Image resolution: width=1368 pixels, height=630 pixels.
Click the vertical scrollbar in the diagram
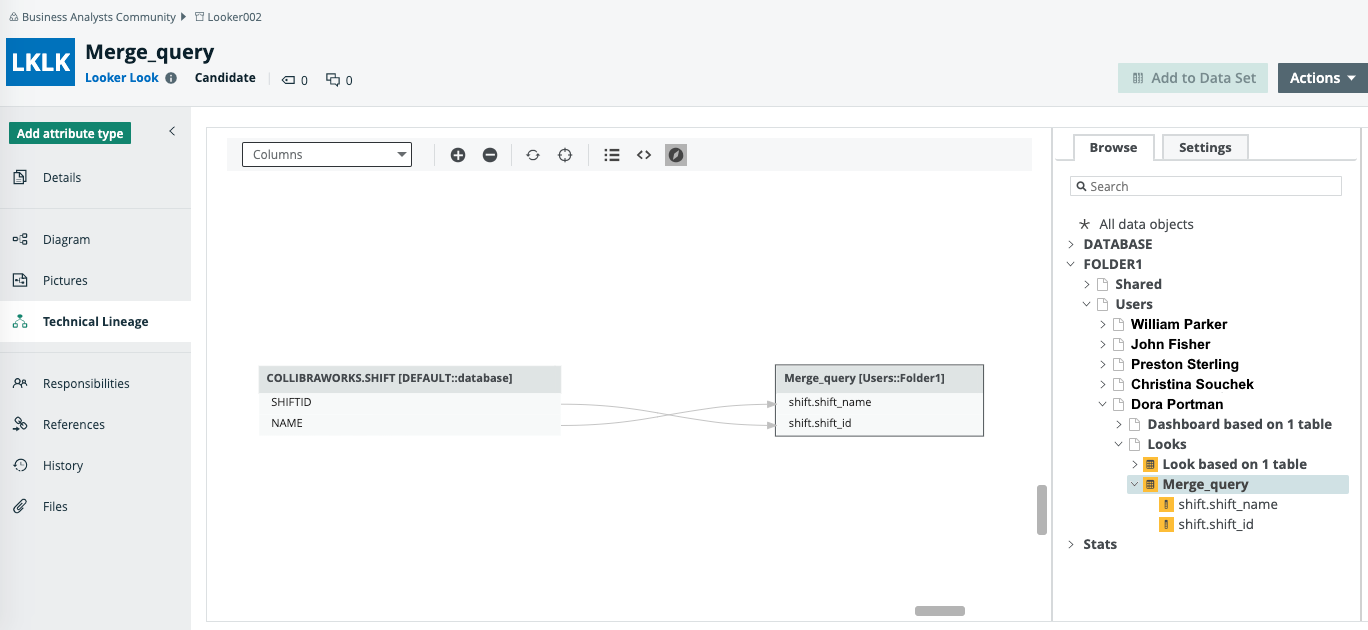coord(1041,510)
